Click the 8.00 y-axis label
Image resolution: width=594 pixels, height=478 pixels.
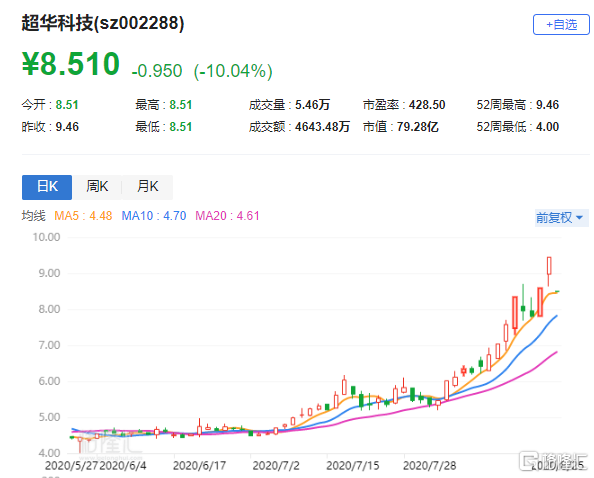(49, 309)
